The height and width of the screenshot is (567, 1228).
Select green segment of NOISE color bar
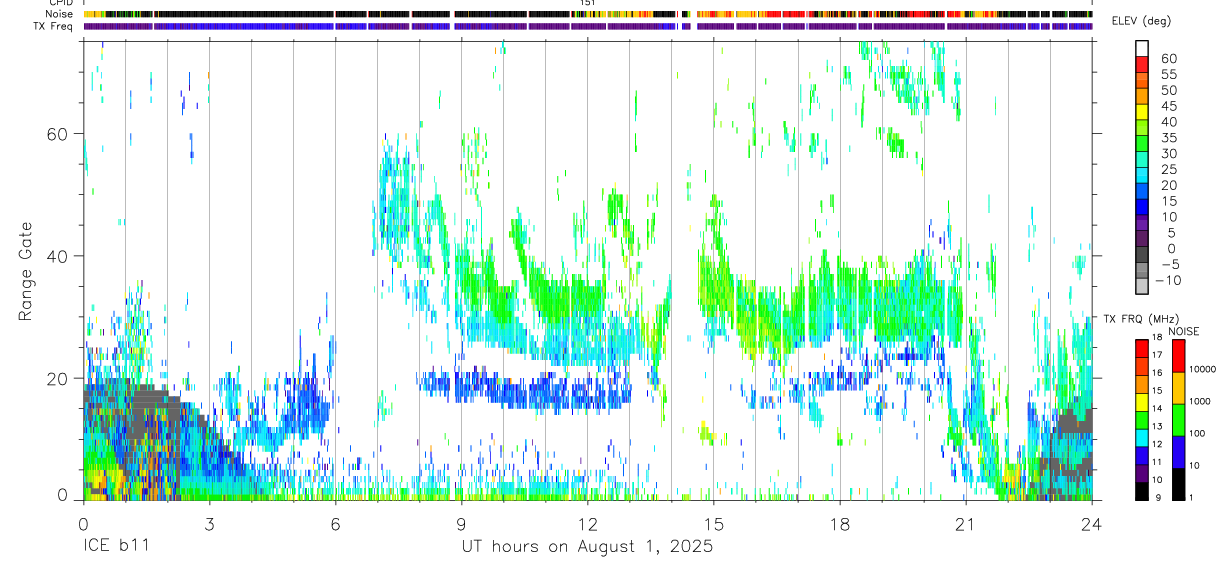pos(1179,420)
